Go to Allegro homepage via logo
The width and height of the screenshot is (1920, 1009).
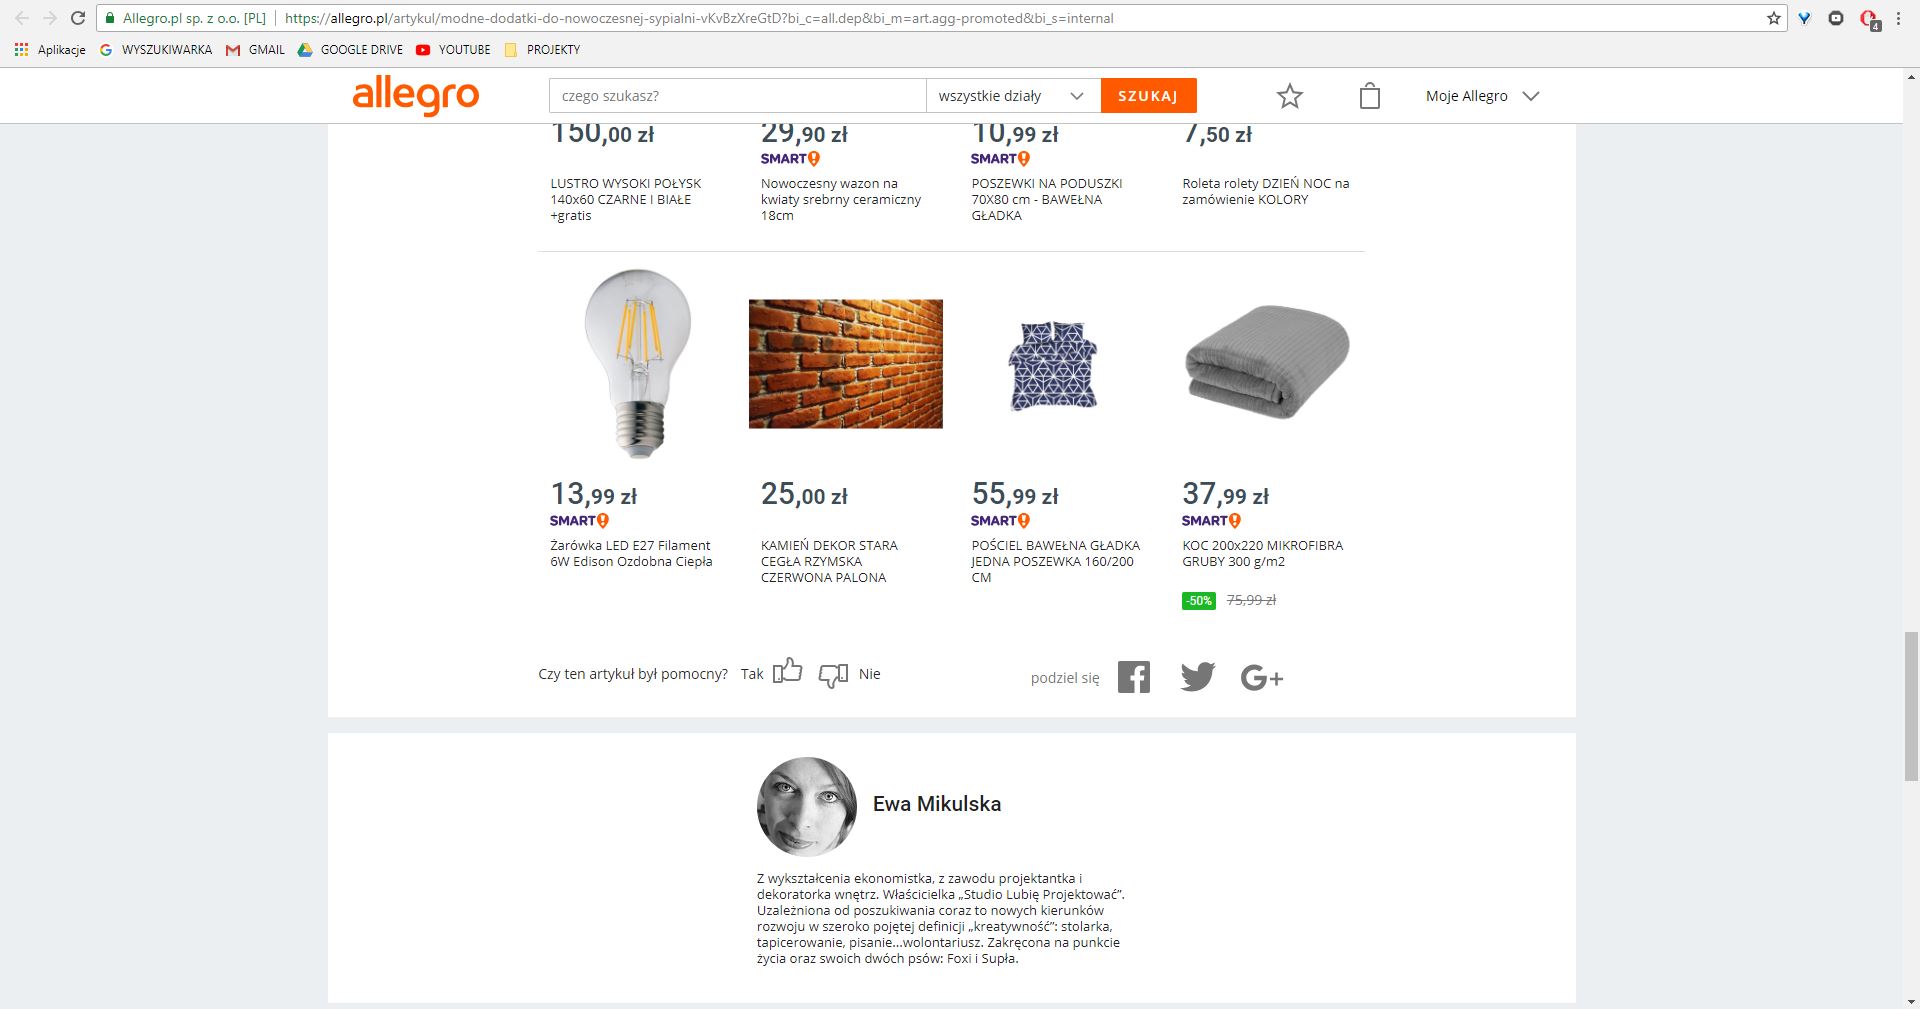click(416, 96)
